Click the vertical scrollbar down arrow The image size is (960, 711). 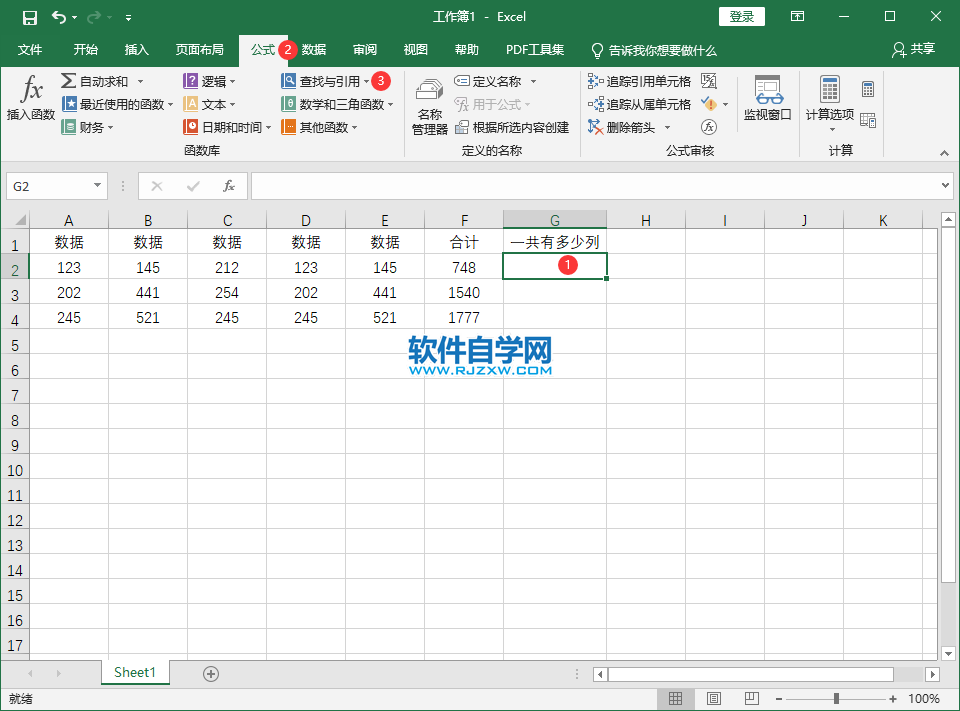(x=948, y=653)
